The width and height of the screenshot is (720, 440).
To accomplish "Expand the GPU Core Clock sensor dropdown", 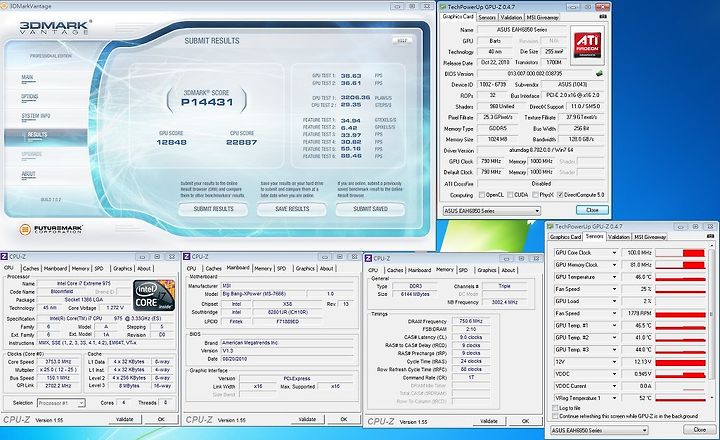I will point(614,253).
